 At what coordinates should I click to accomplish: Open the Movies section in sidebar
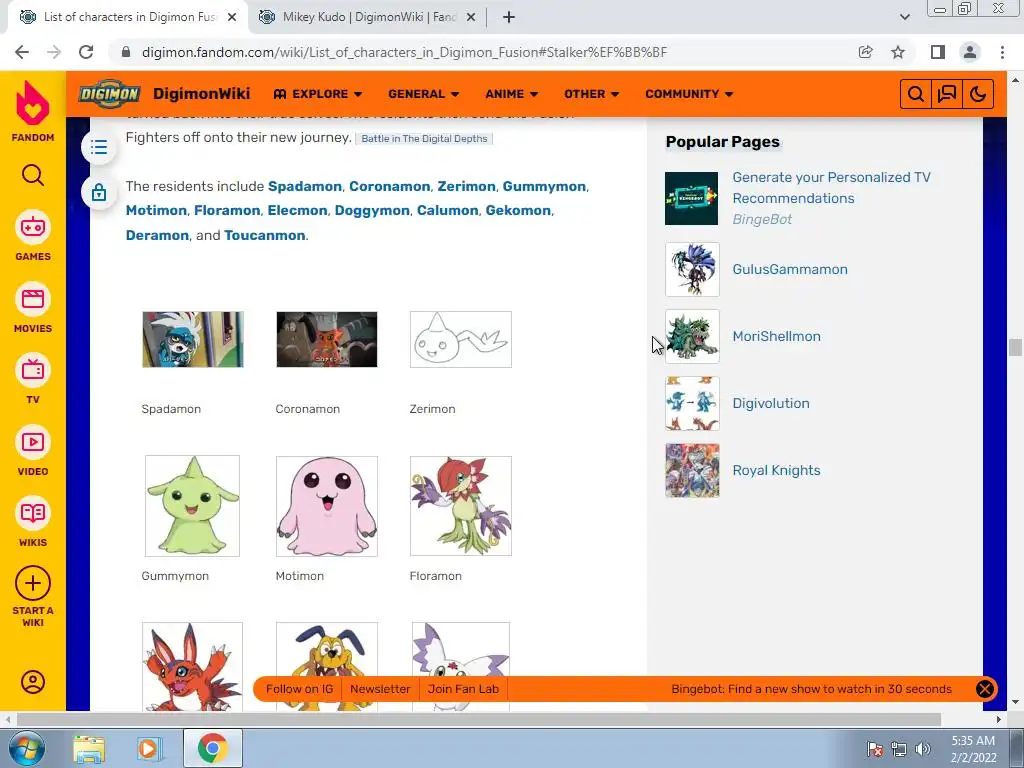33,308
